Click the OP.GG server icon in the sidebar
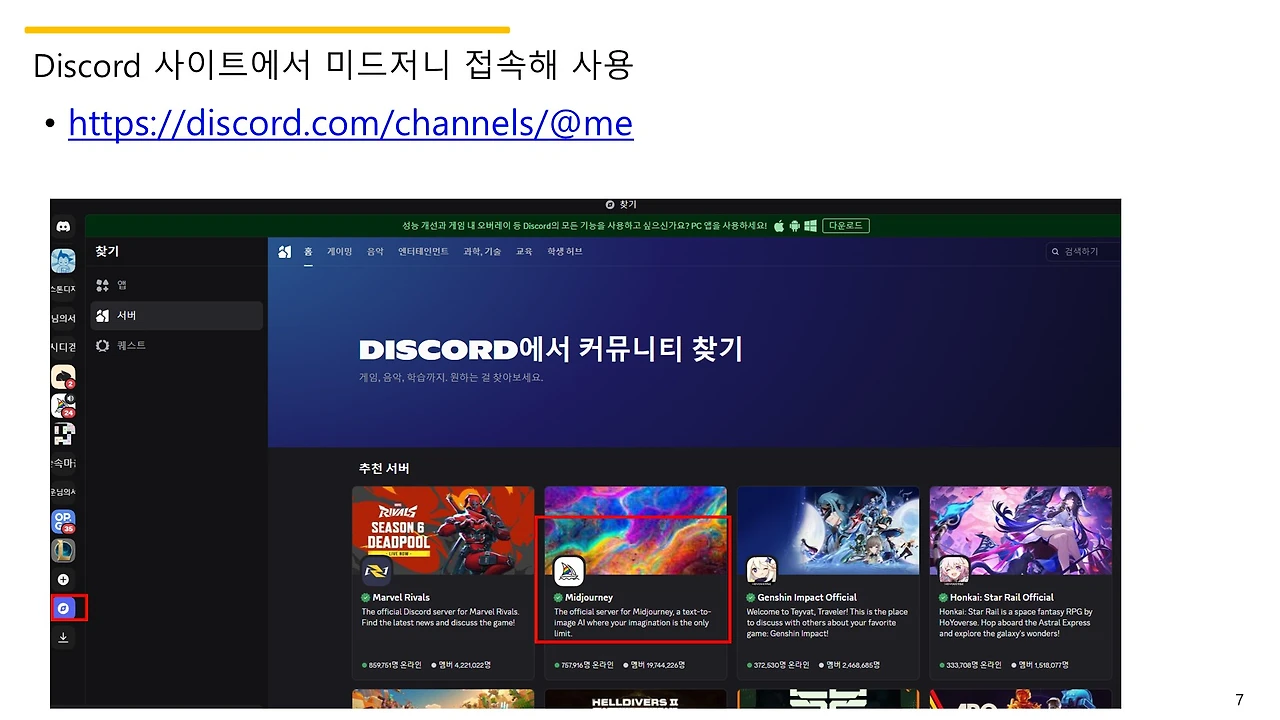 point(63,521)
